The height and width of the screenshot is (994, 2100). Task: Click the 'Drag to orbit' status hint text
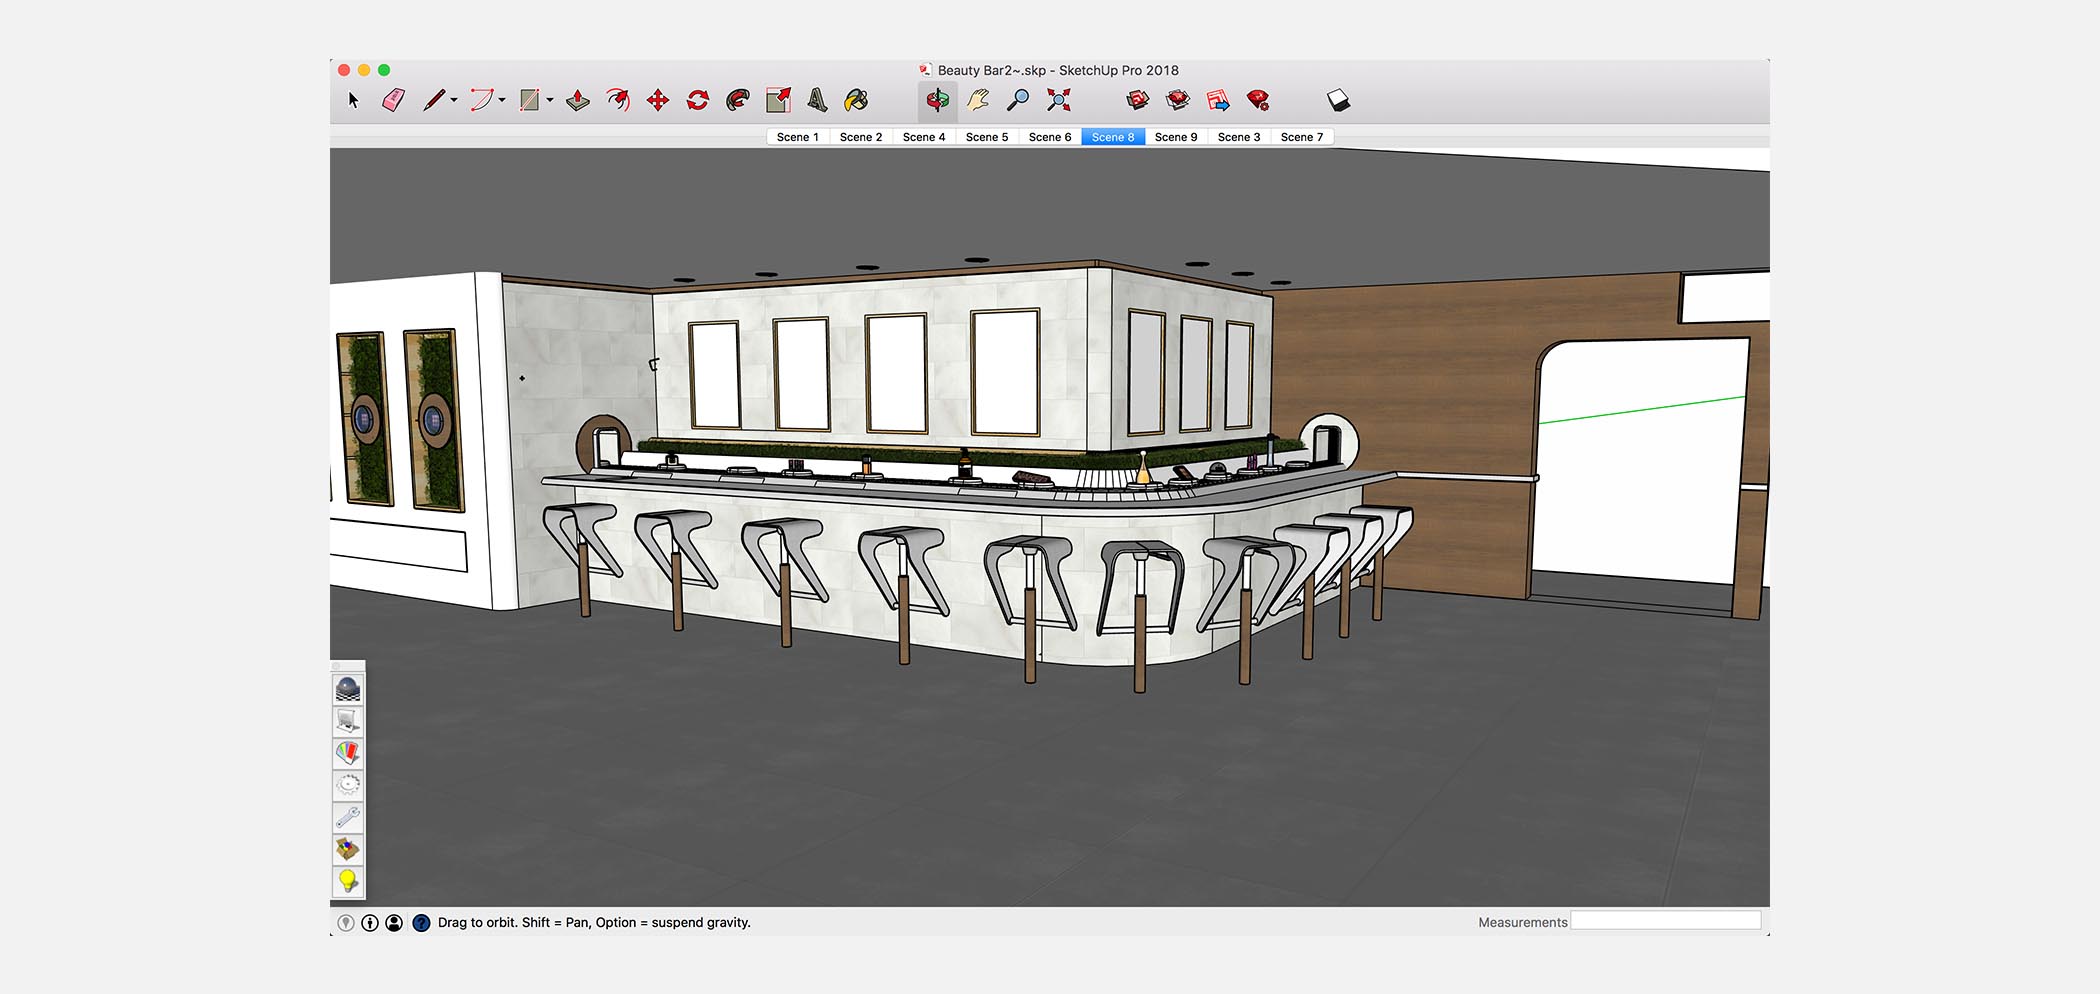coord(594,923)
